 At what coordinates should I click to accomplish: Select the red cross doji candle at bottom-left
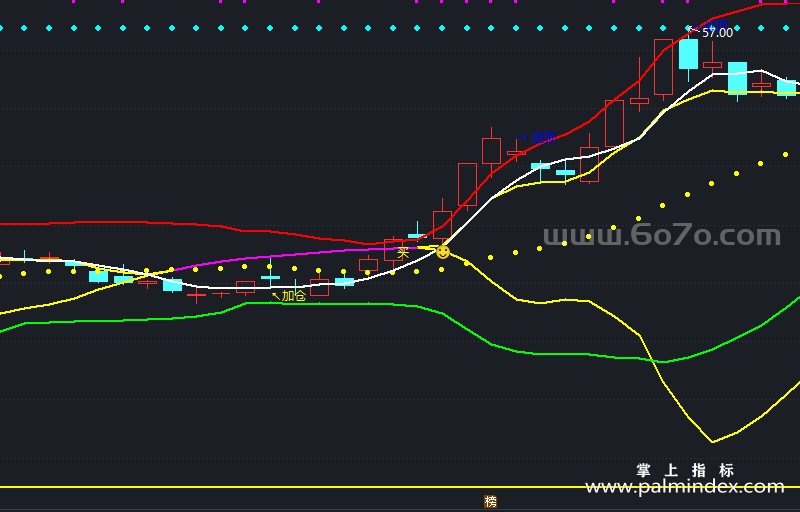[x=196, y=294]
